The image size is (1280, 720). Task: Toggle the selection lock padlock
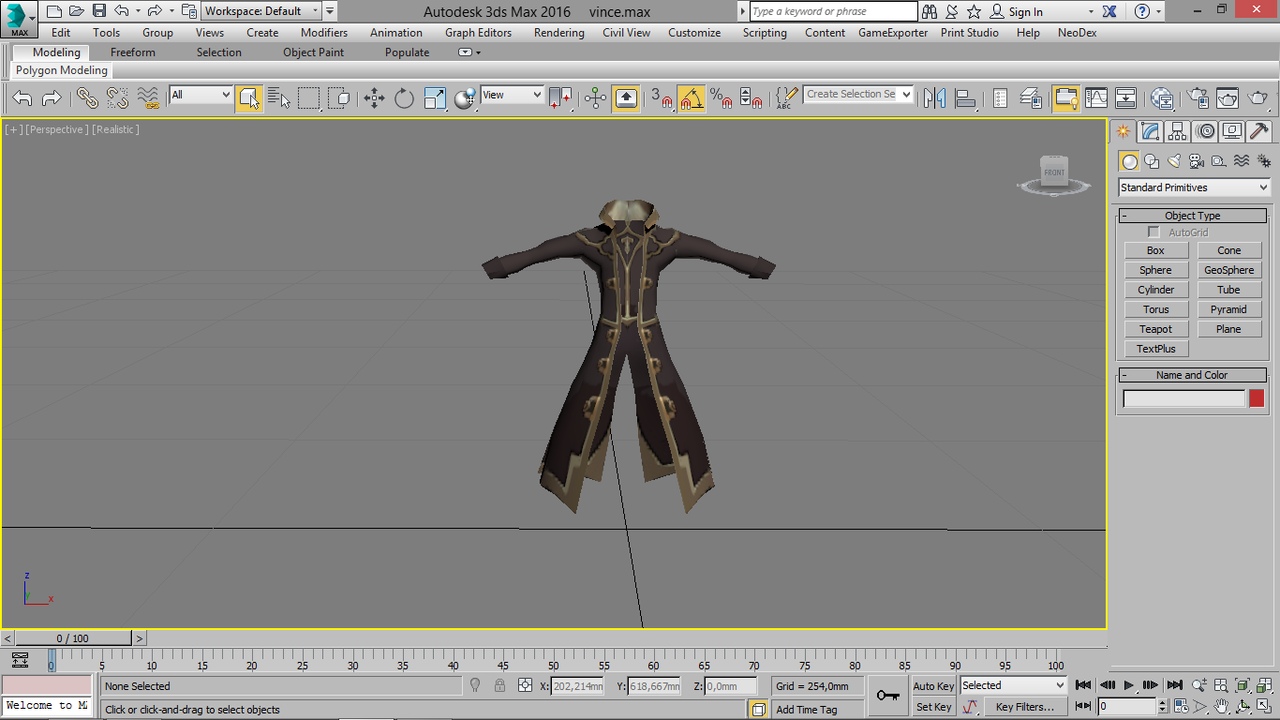(x=500, y=686)
